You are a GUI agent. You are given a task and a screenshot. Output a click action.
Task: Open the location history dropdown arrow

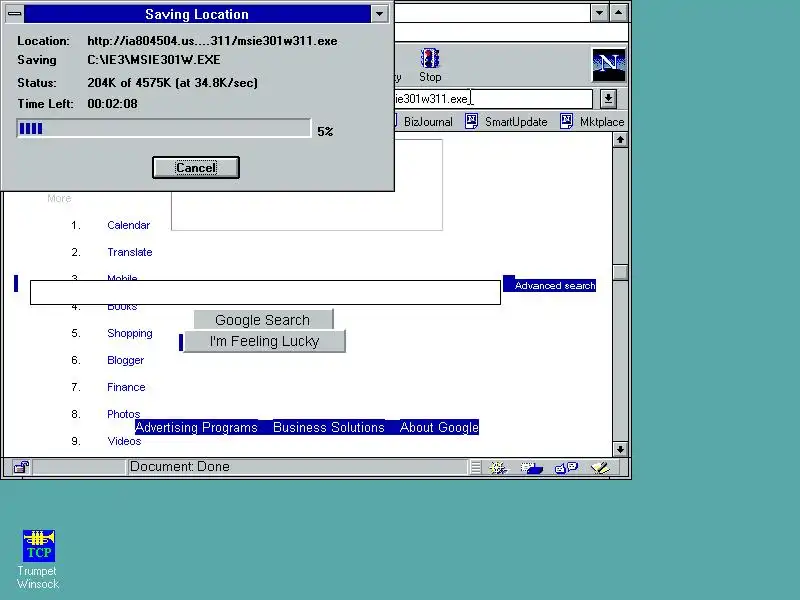(x=608, y=99)
